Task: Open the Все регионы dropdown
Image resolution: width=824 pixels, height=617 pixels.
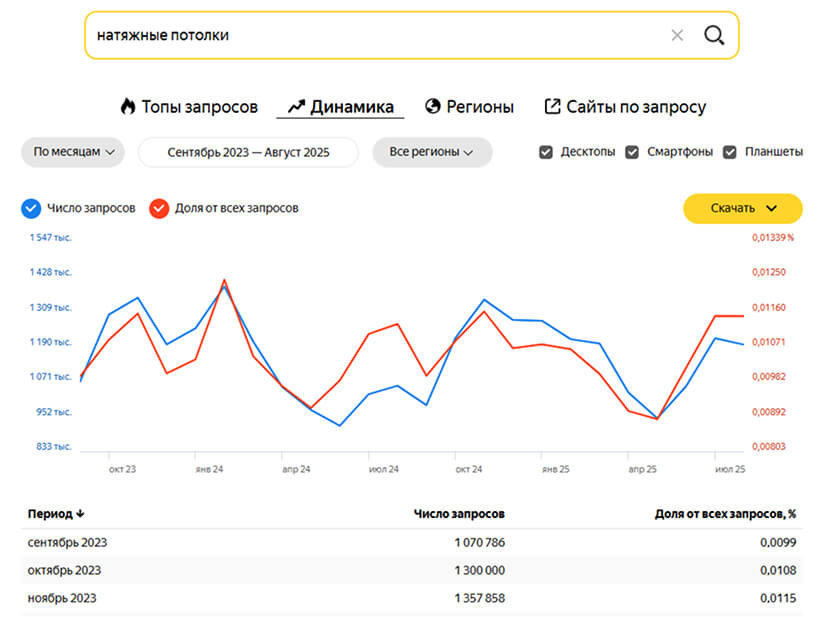Action: (432, 152)
